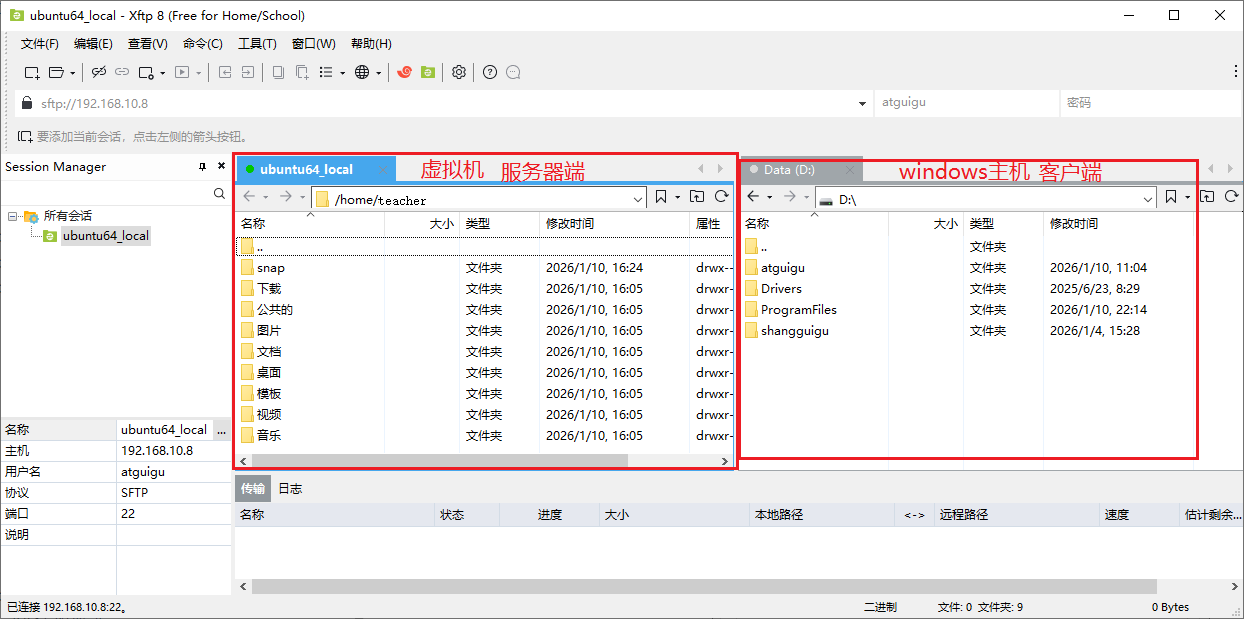Viewport: 1244px width, 619px height.
Task: Open the sftp address history dropdown
Action: click(x=863, y=104)
